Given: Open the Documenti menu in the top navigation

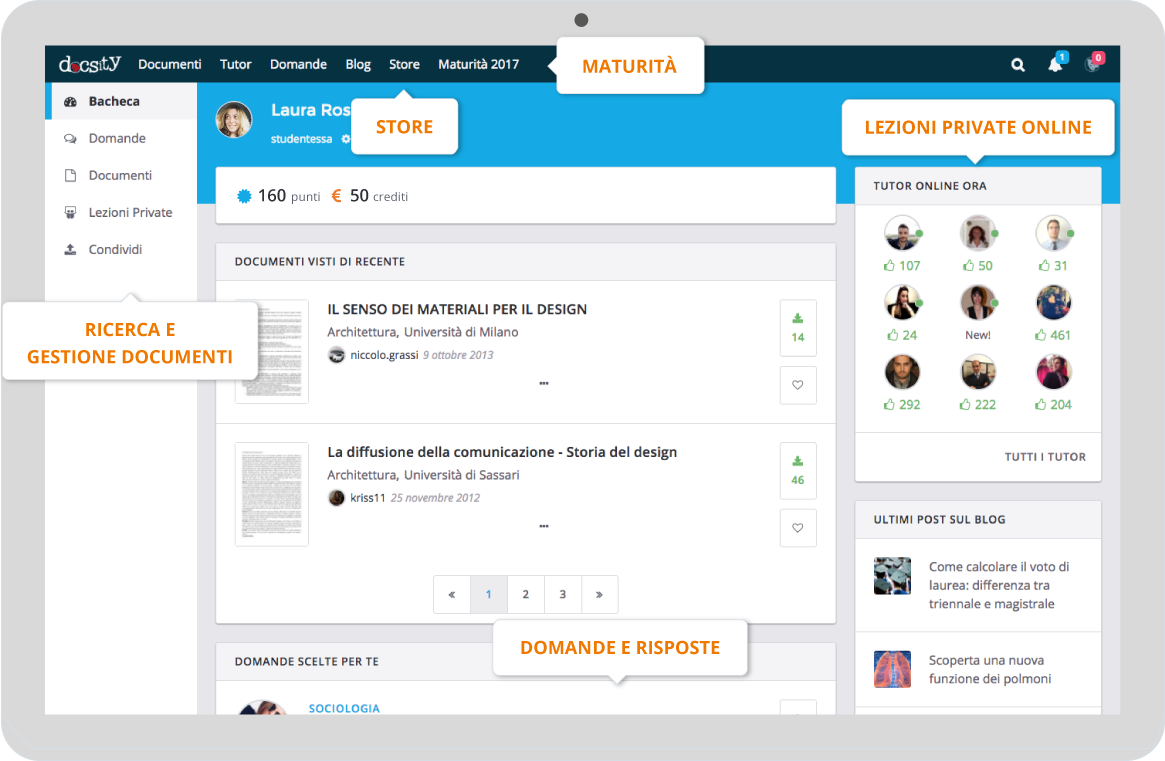Looking at the screenshot, I should click(x=170, y=64).
